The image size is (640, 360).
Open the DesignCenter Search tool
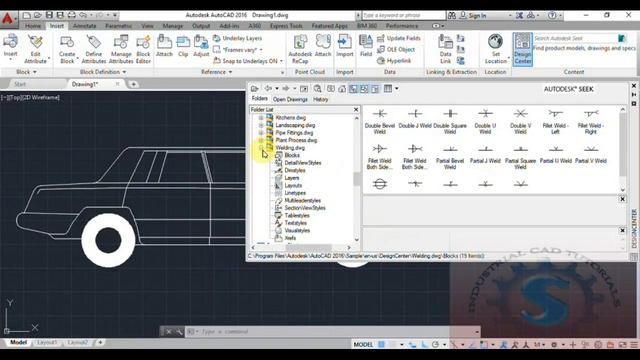pos(317,89)
